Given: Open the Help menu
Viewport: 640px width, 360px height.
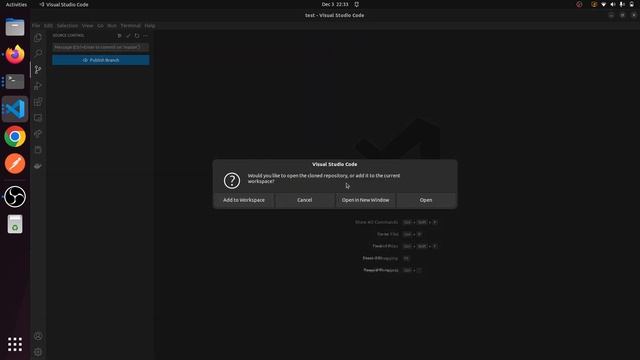Looking at the screenshot, I should (x=150, y=25).
